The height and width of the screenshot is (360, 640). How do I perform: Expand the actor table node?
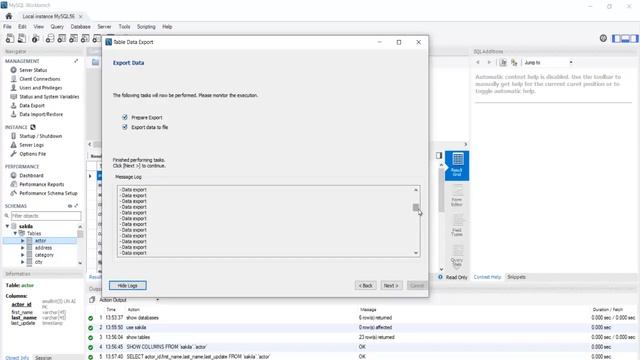[23, 241]
